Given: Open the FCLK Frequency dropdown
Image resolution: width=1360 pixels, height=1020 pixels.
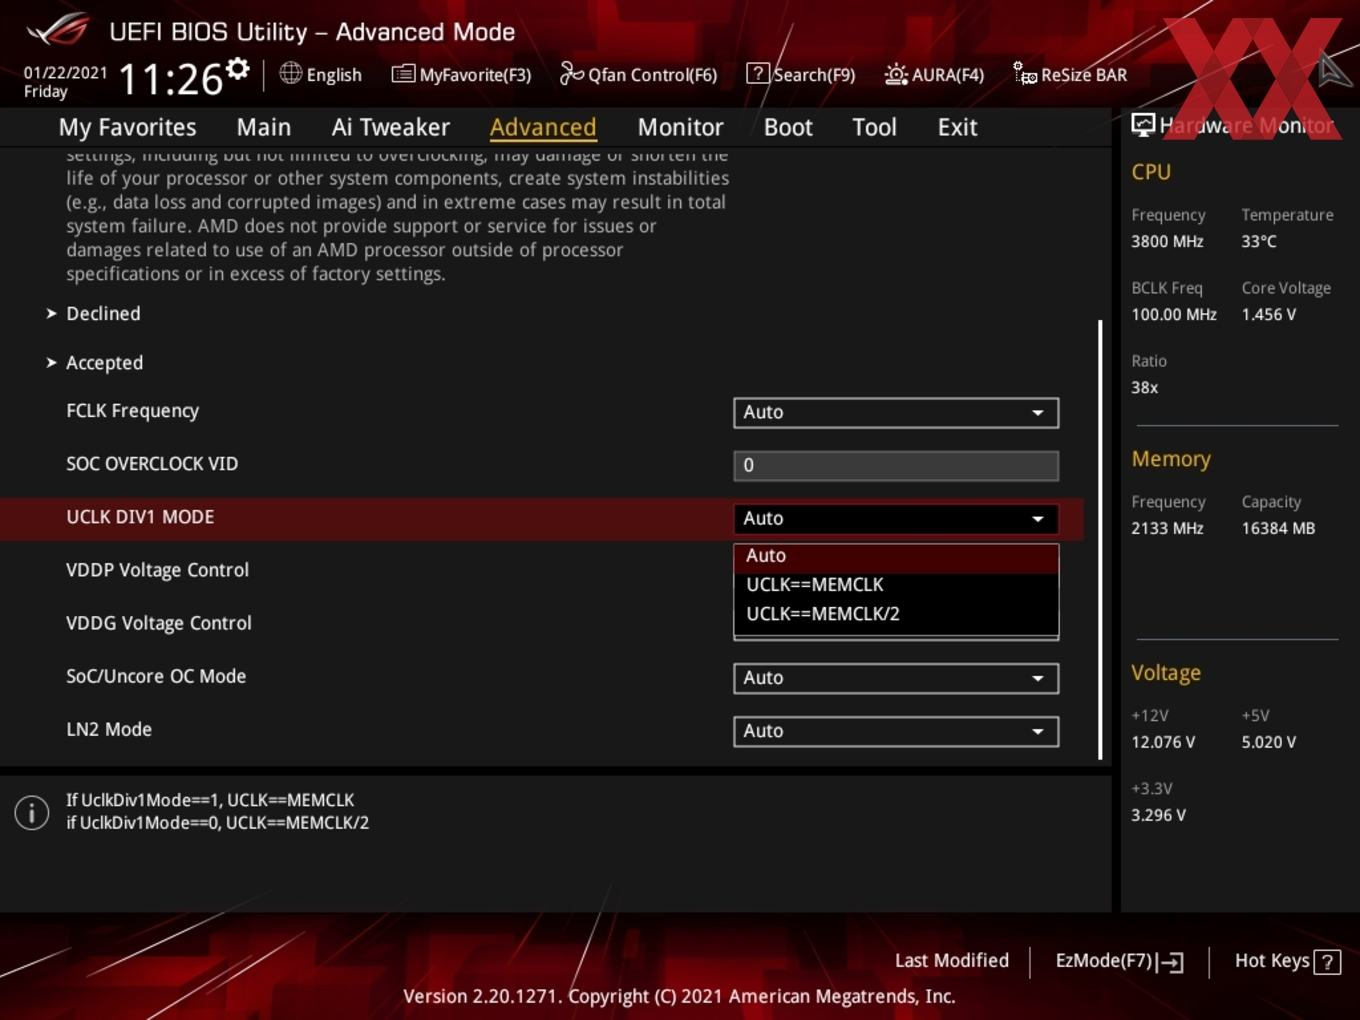Looking at the screenshot, I should coord(896,412).
